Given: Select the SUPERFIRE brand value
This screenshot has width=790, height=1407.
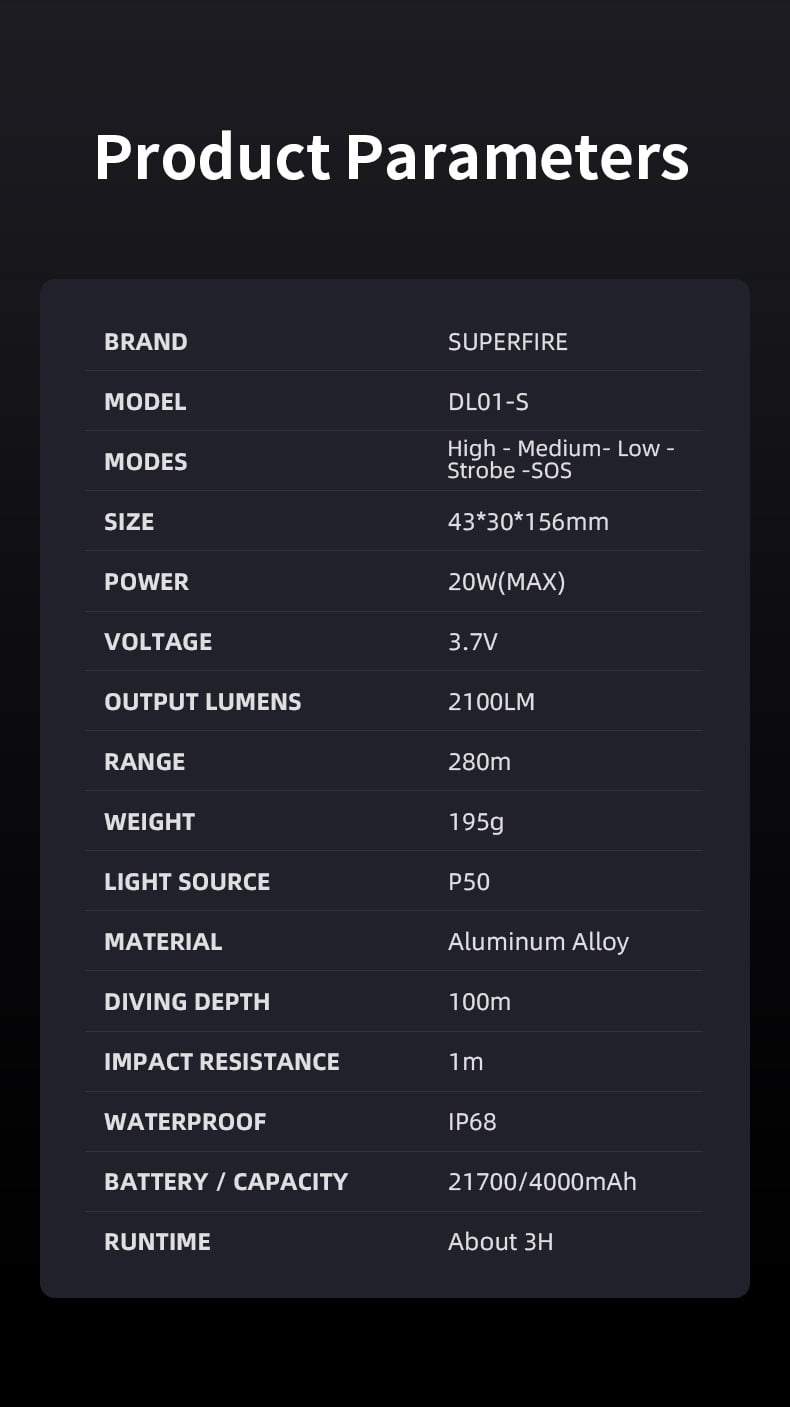Looking at the screenshot, I should [x=507, y=342].
